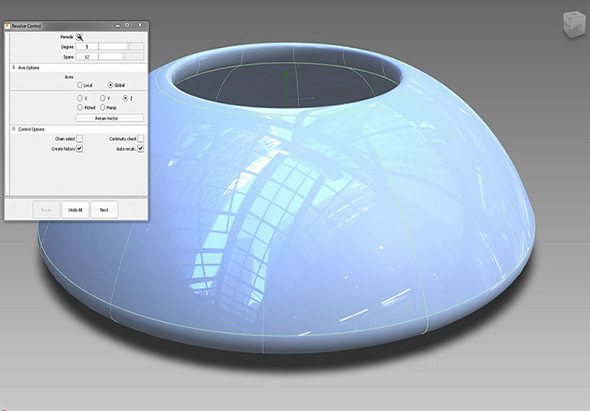Click the ViewCube navigation cube

[x=574, y=24]
